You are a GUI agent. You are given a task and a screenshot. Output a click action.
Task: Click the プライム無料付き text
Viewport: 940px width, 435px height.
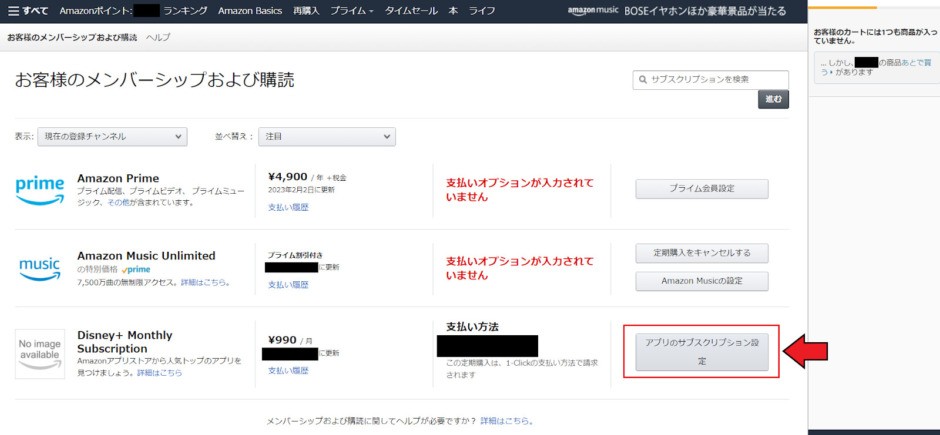pyautogui.click(x=295, y=255)
